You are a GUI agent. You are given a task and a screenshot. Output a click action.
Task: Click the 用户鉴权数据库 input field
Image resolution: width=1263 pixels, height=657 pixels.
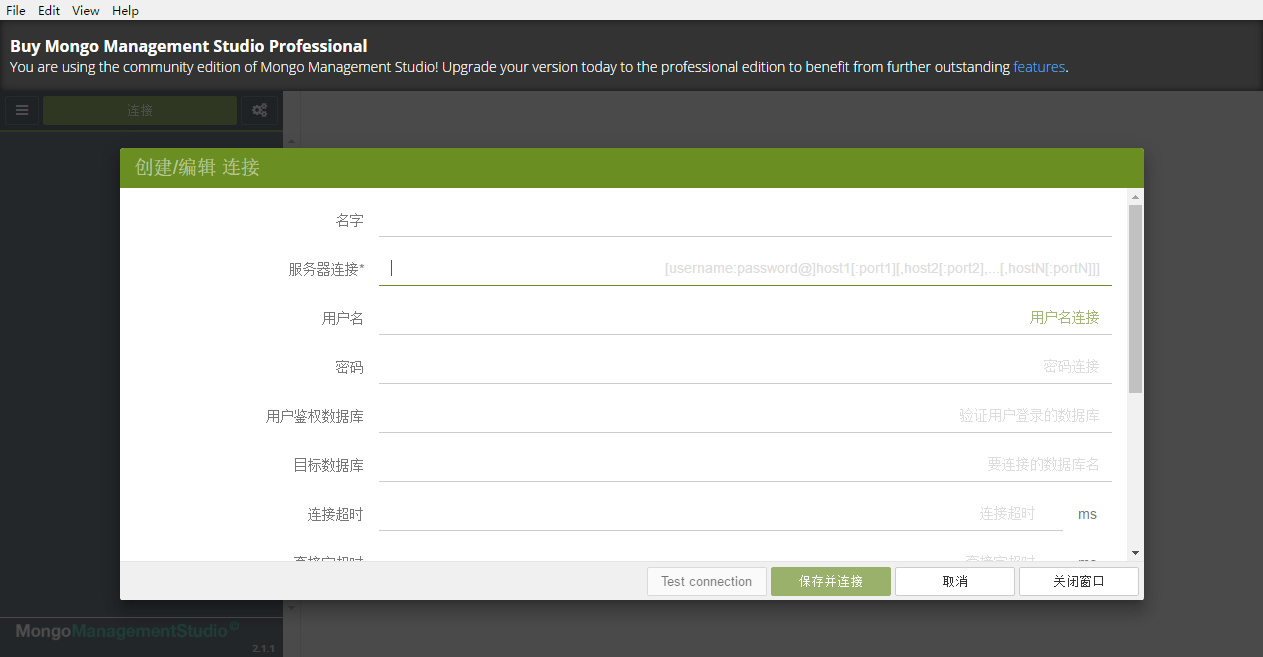pos(700,415)
